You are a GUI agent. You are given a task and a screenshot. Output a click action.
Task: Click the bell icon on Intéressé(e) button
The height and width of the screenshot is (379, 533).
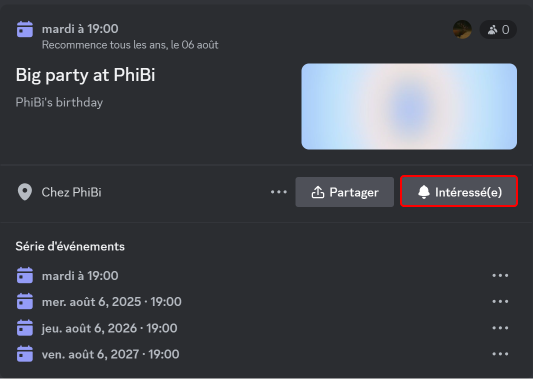tap(424, 192)
